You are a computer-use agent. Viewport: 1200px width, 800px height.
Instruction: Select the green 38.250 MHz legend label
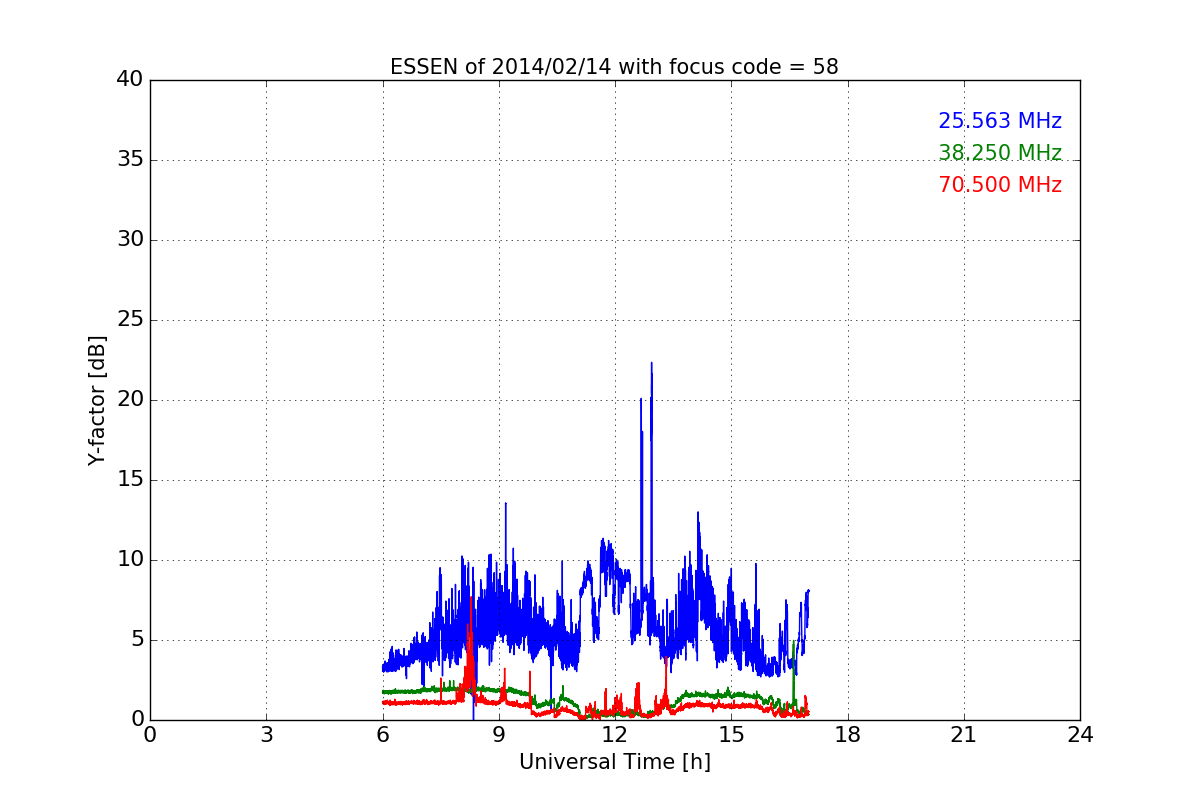(1000, 153)
